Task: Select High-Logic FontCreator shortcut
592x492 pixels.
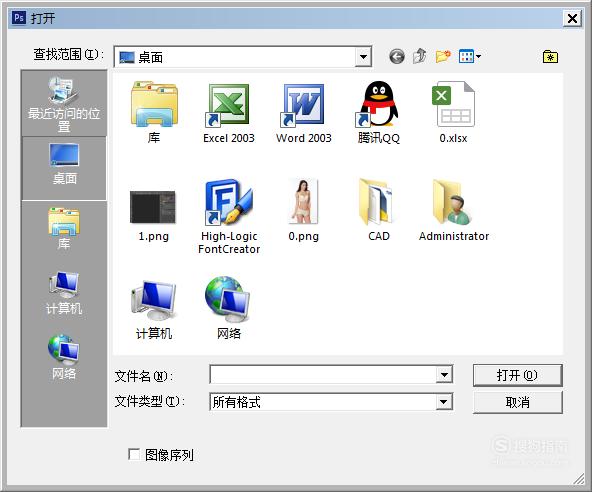Action: [x=229, y=217]
